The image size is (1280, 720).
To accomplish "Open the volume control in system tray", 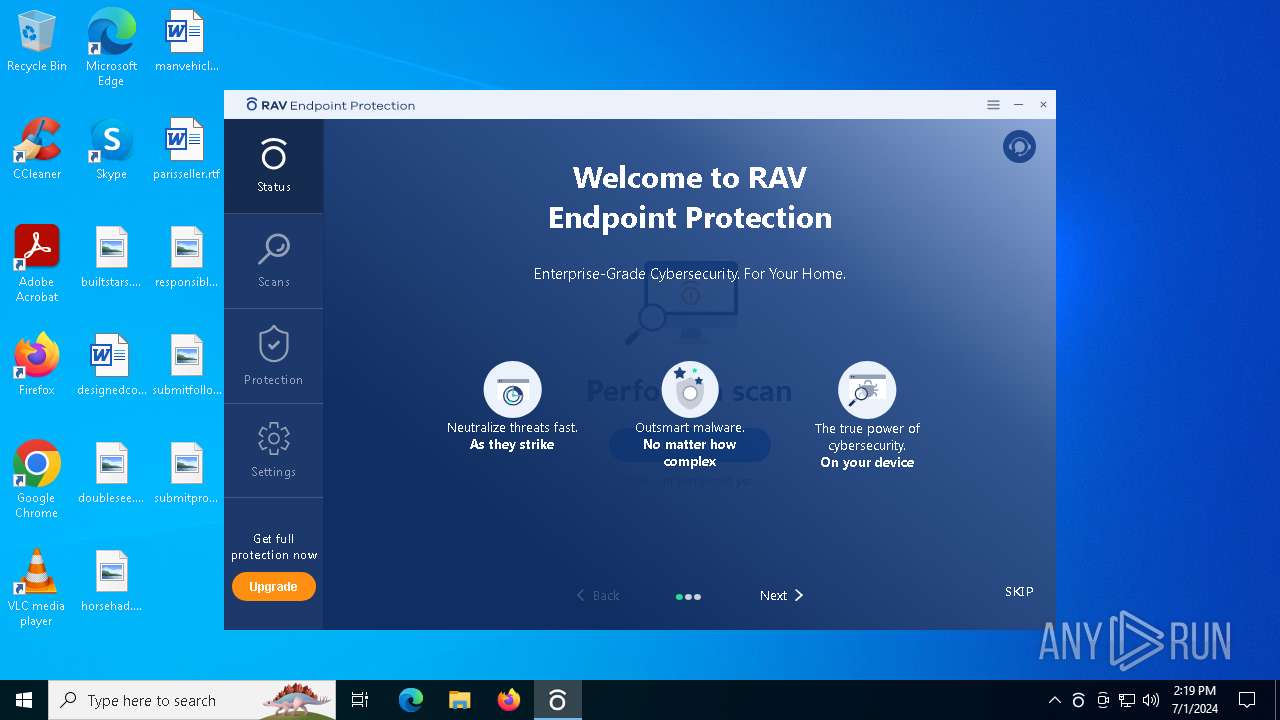I will 1151,700.
